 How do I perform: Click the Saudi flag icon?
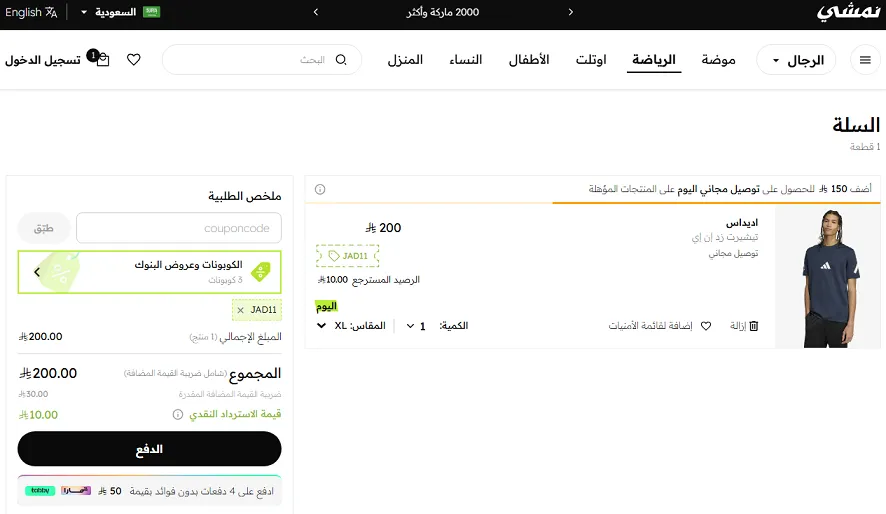151,12
